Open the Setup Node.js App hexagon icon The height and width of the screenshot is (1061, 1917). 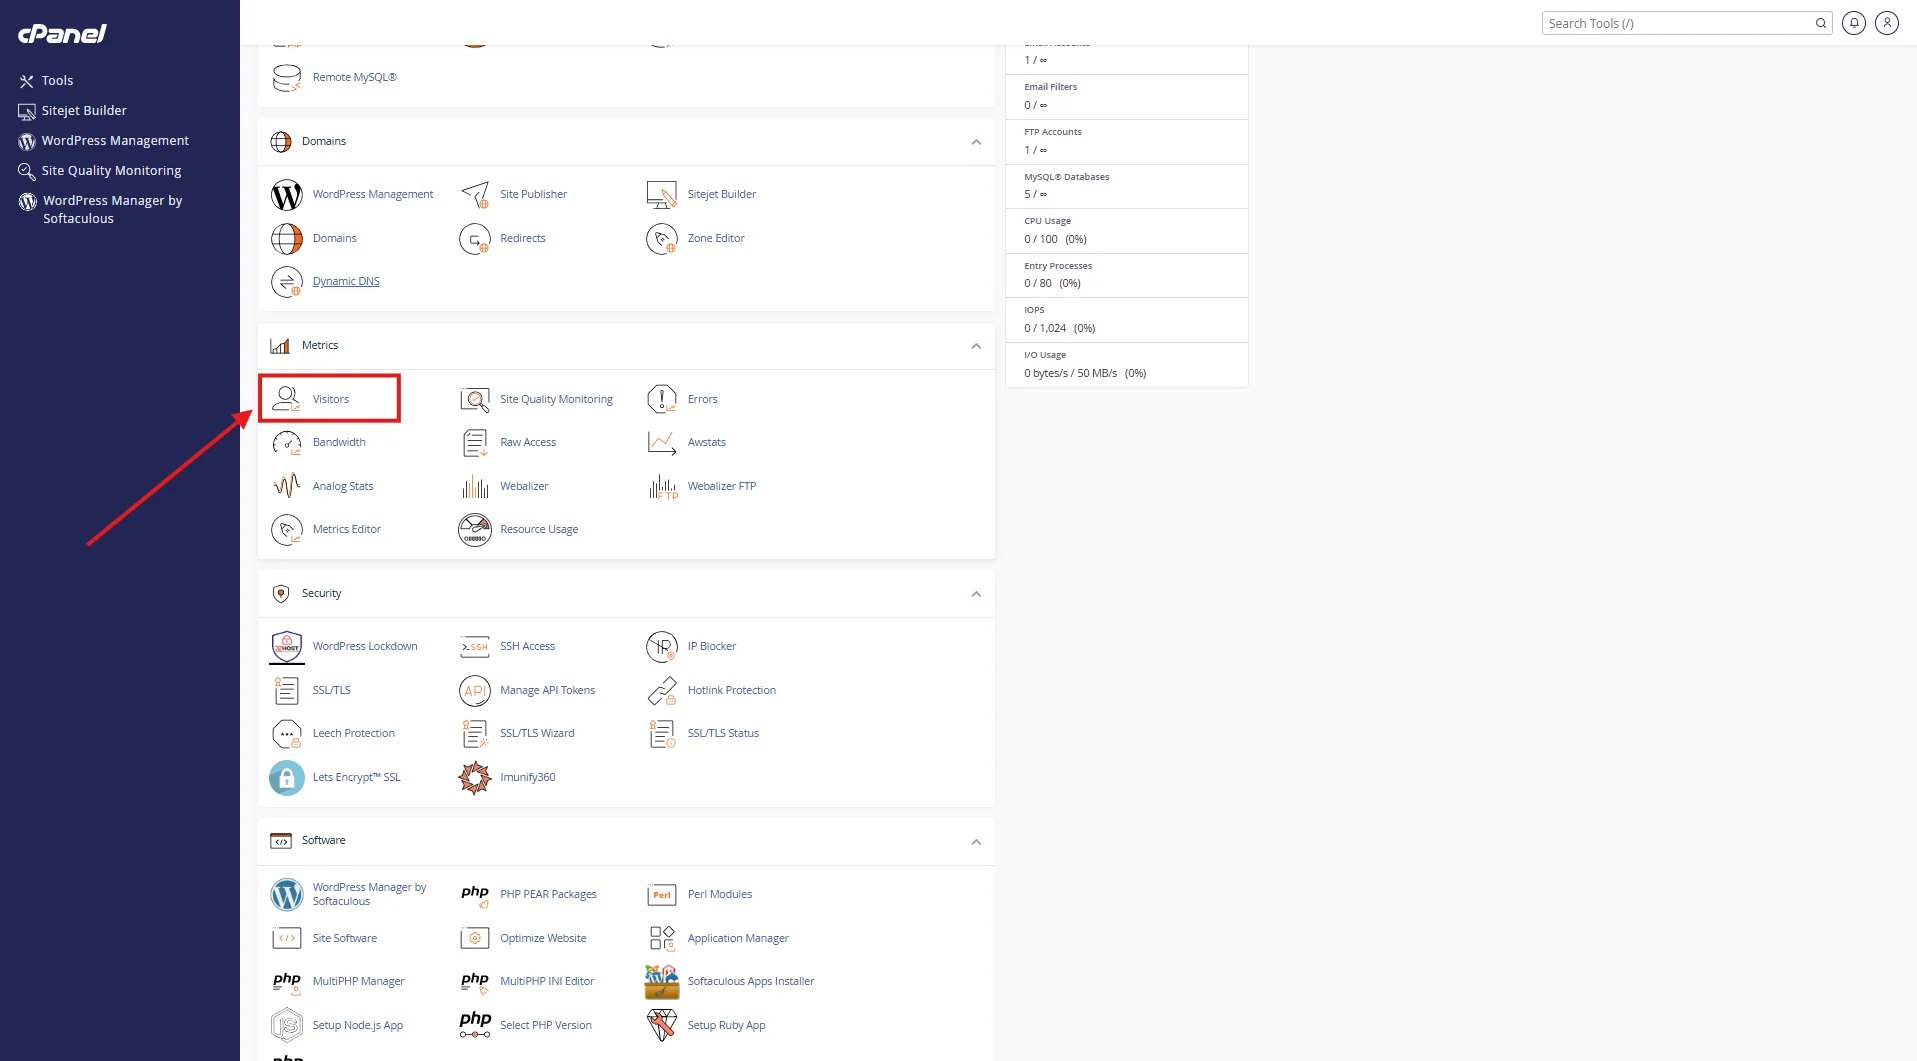287,1025
